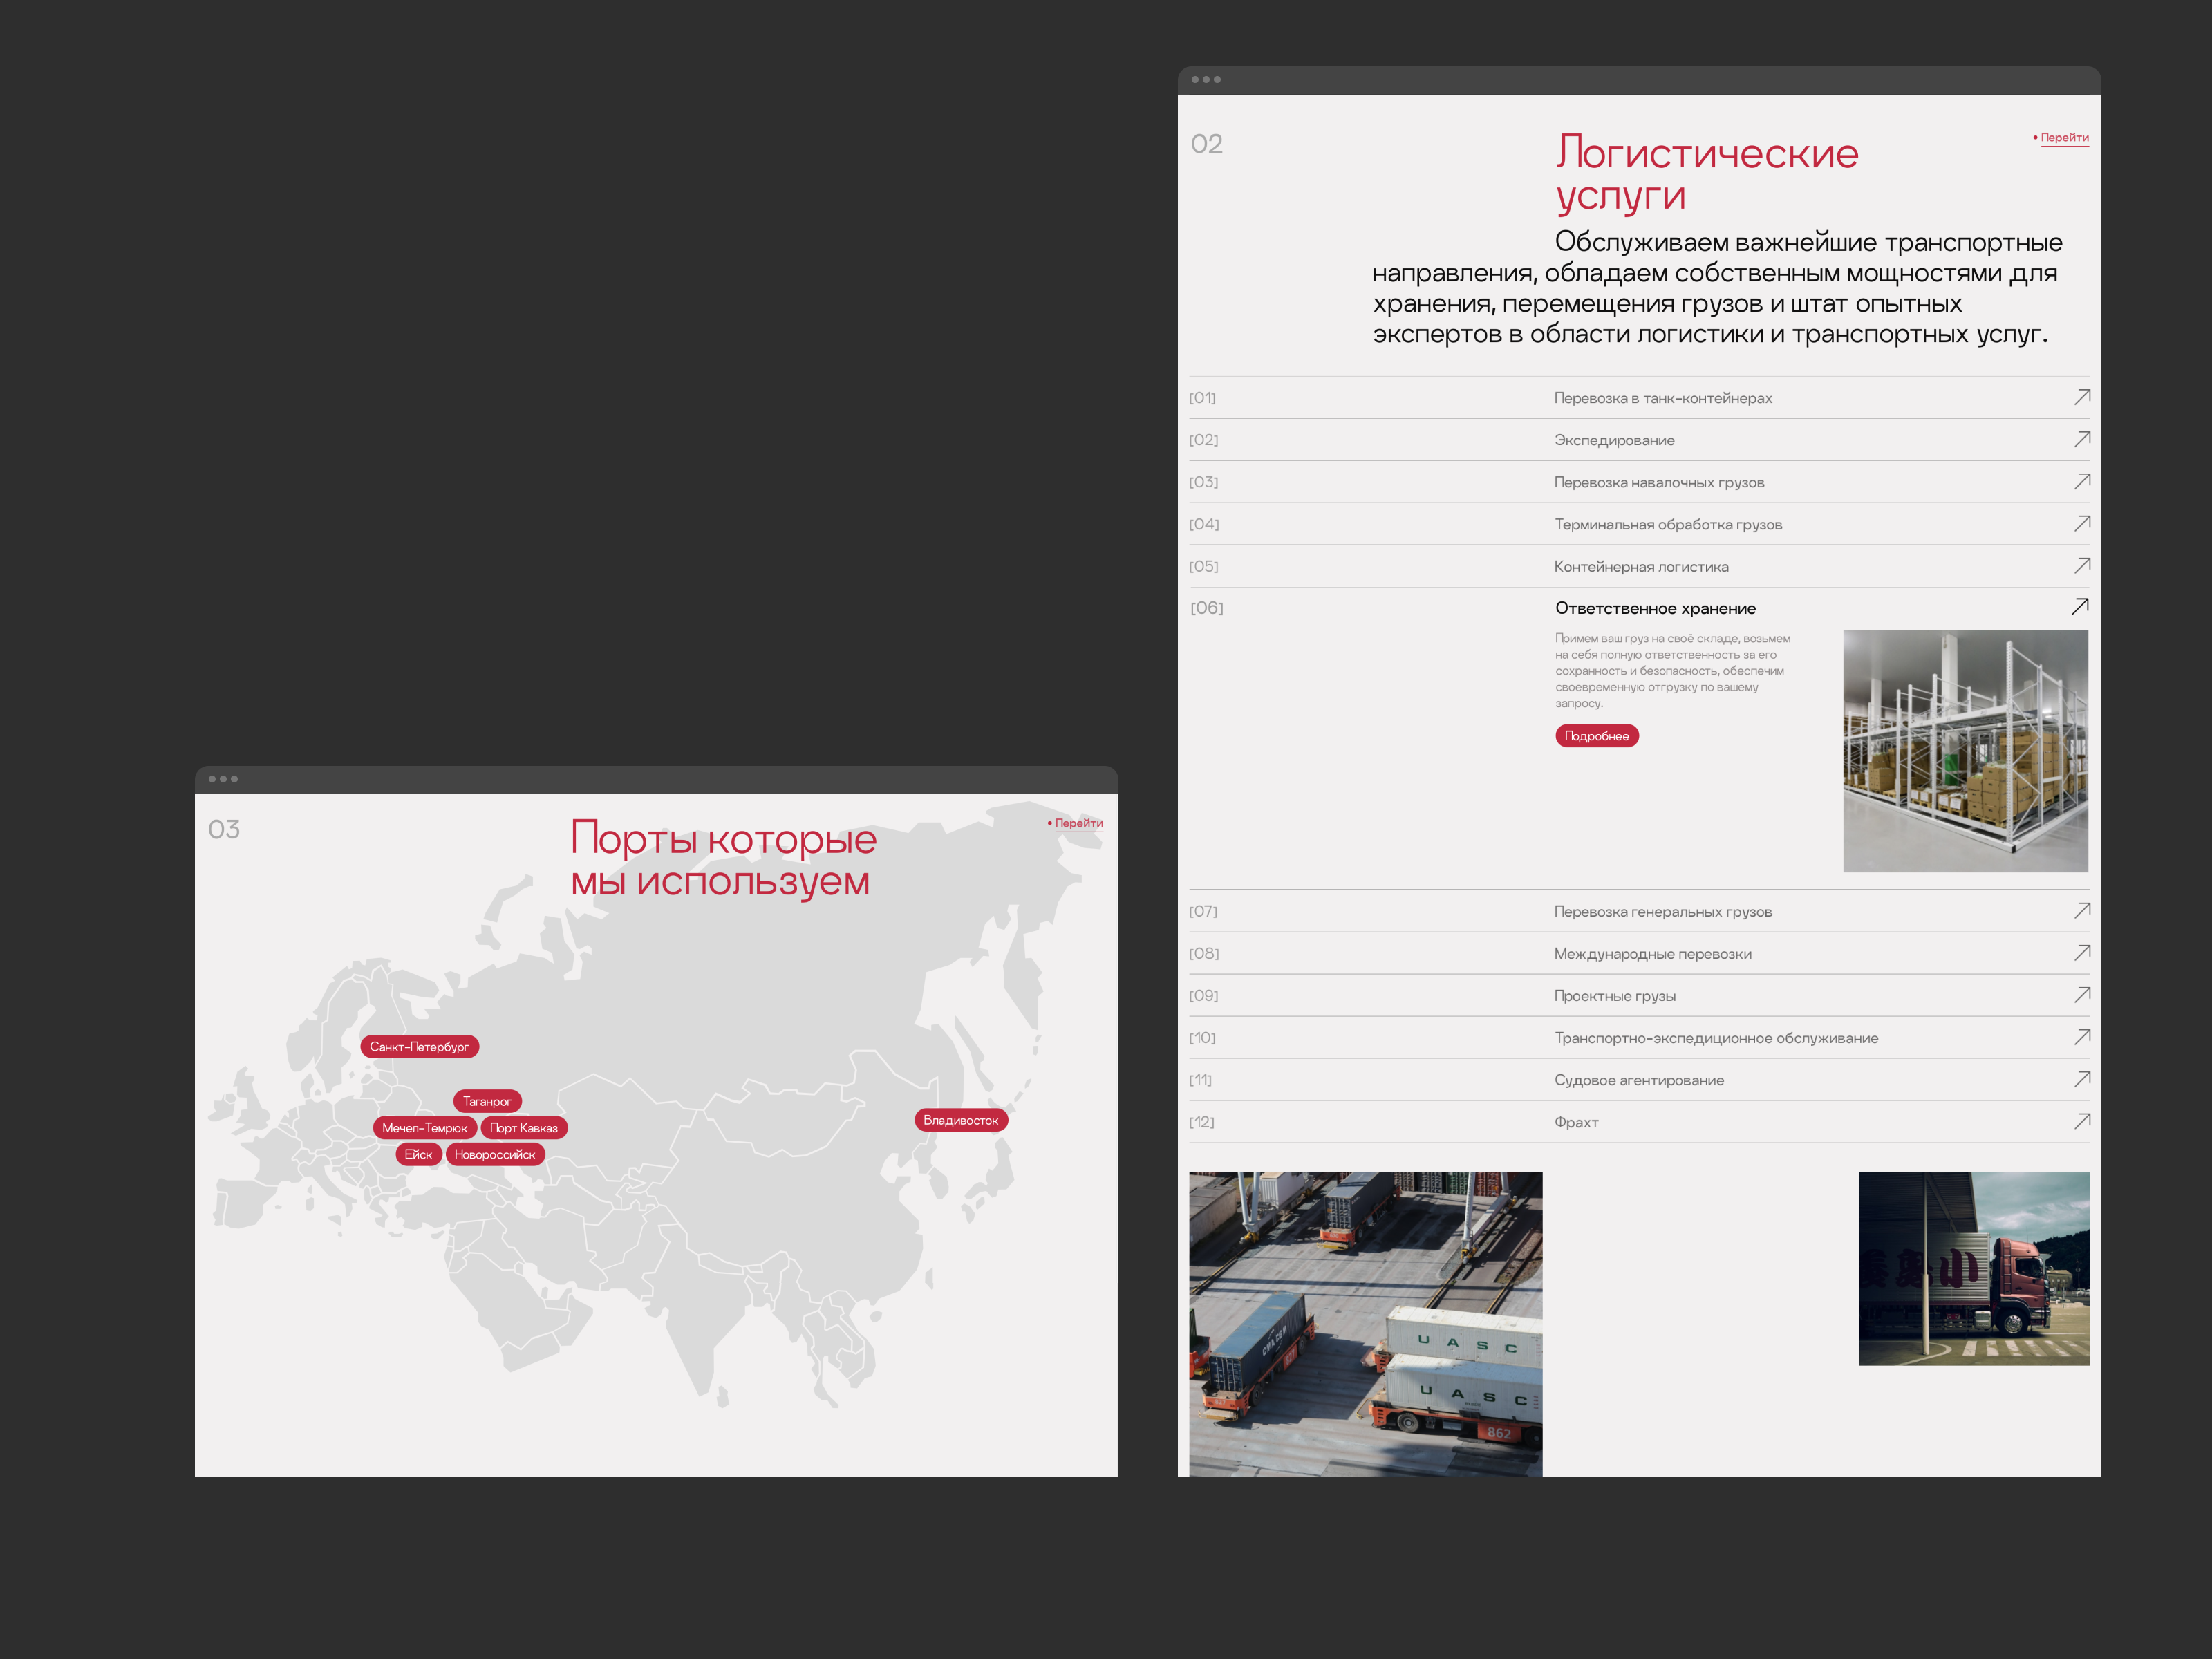Select the Санкт-Петербург port tag

pos(419,1047)
